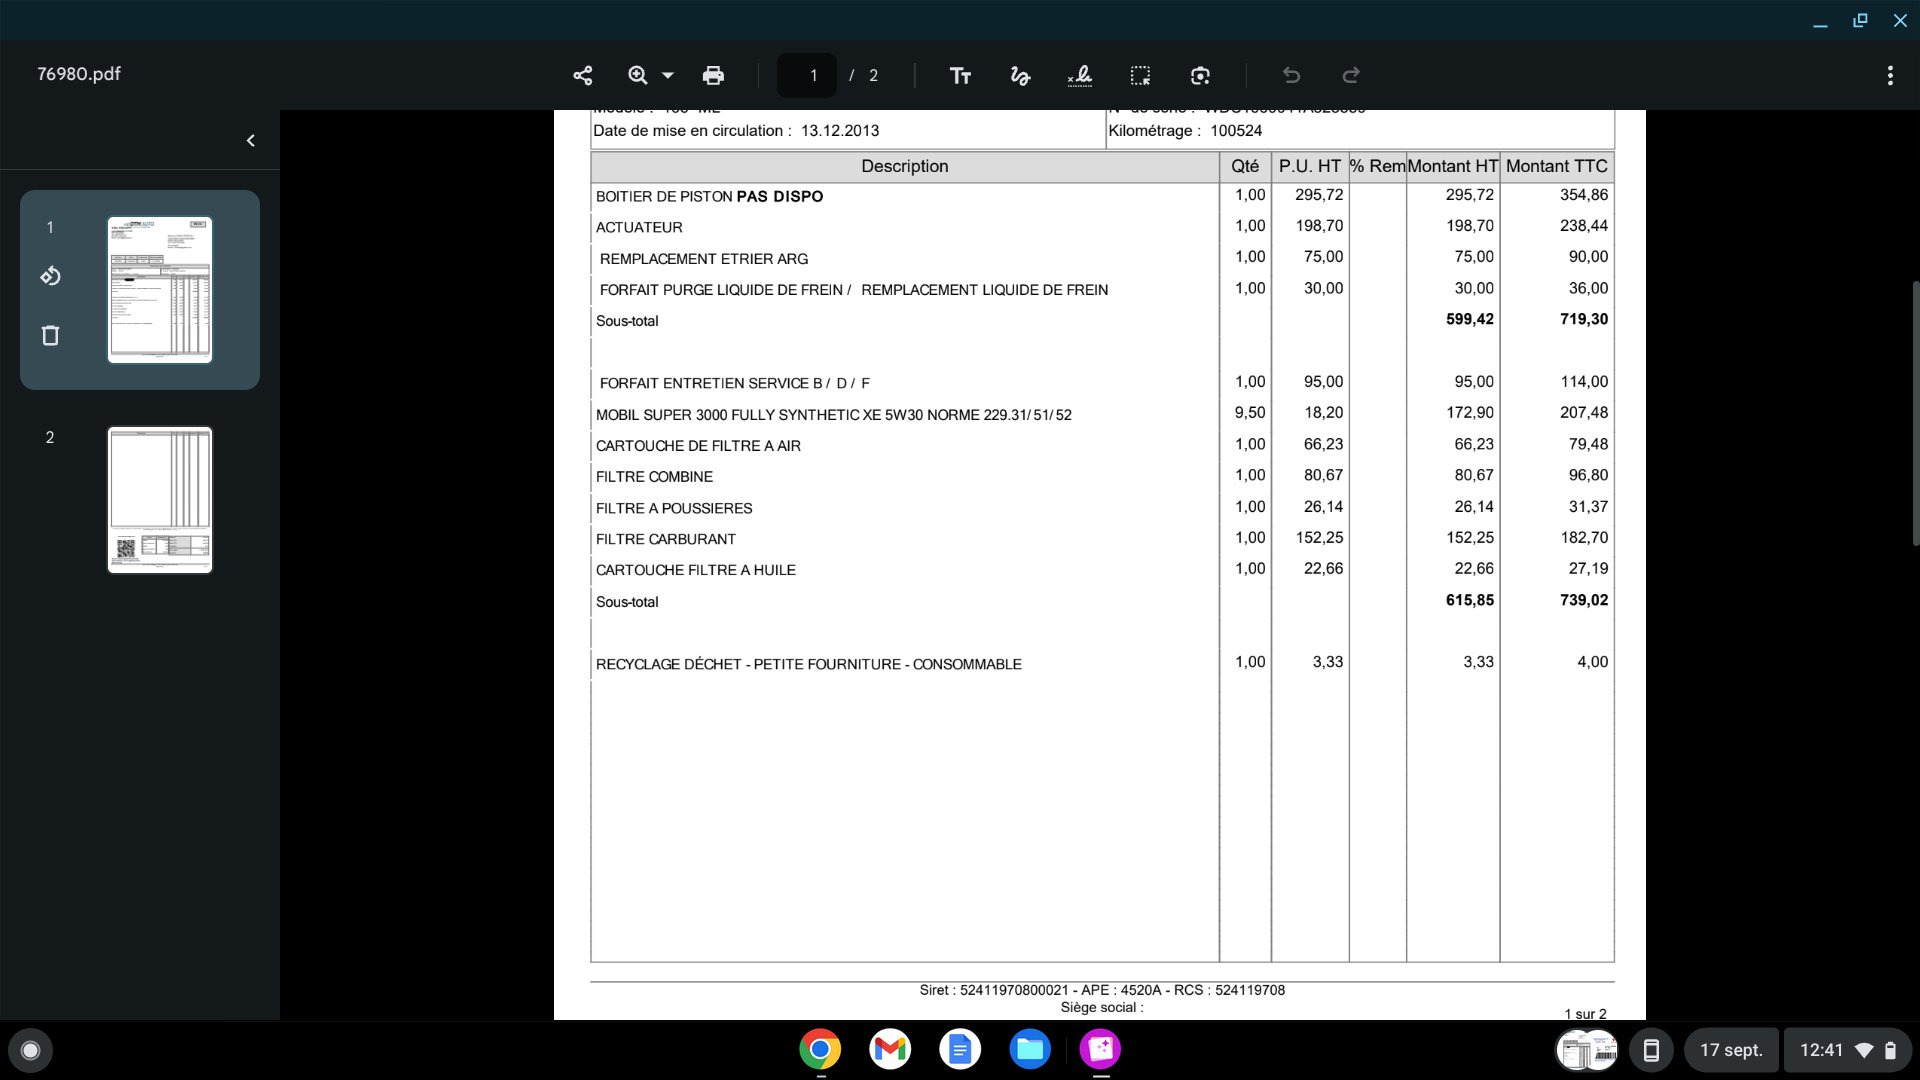Open the launcher circle button
The width and height of the screenshot is (1920, 1080).
30,1050
